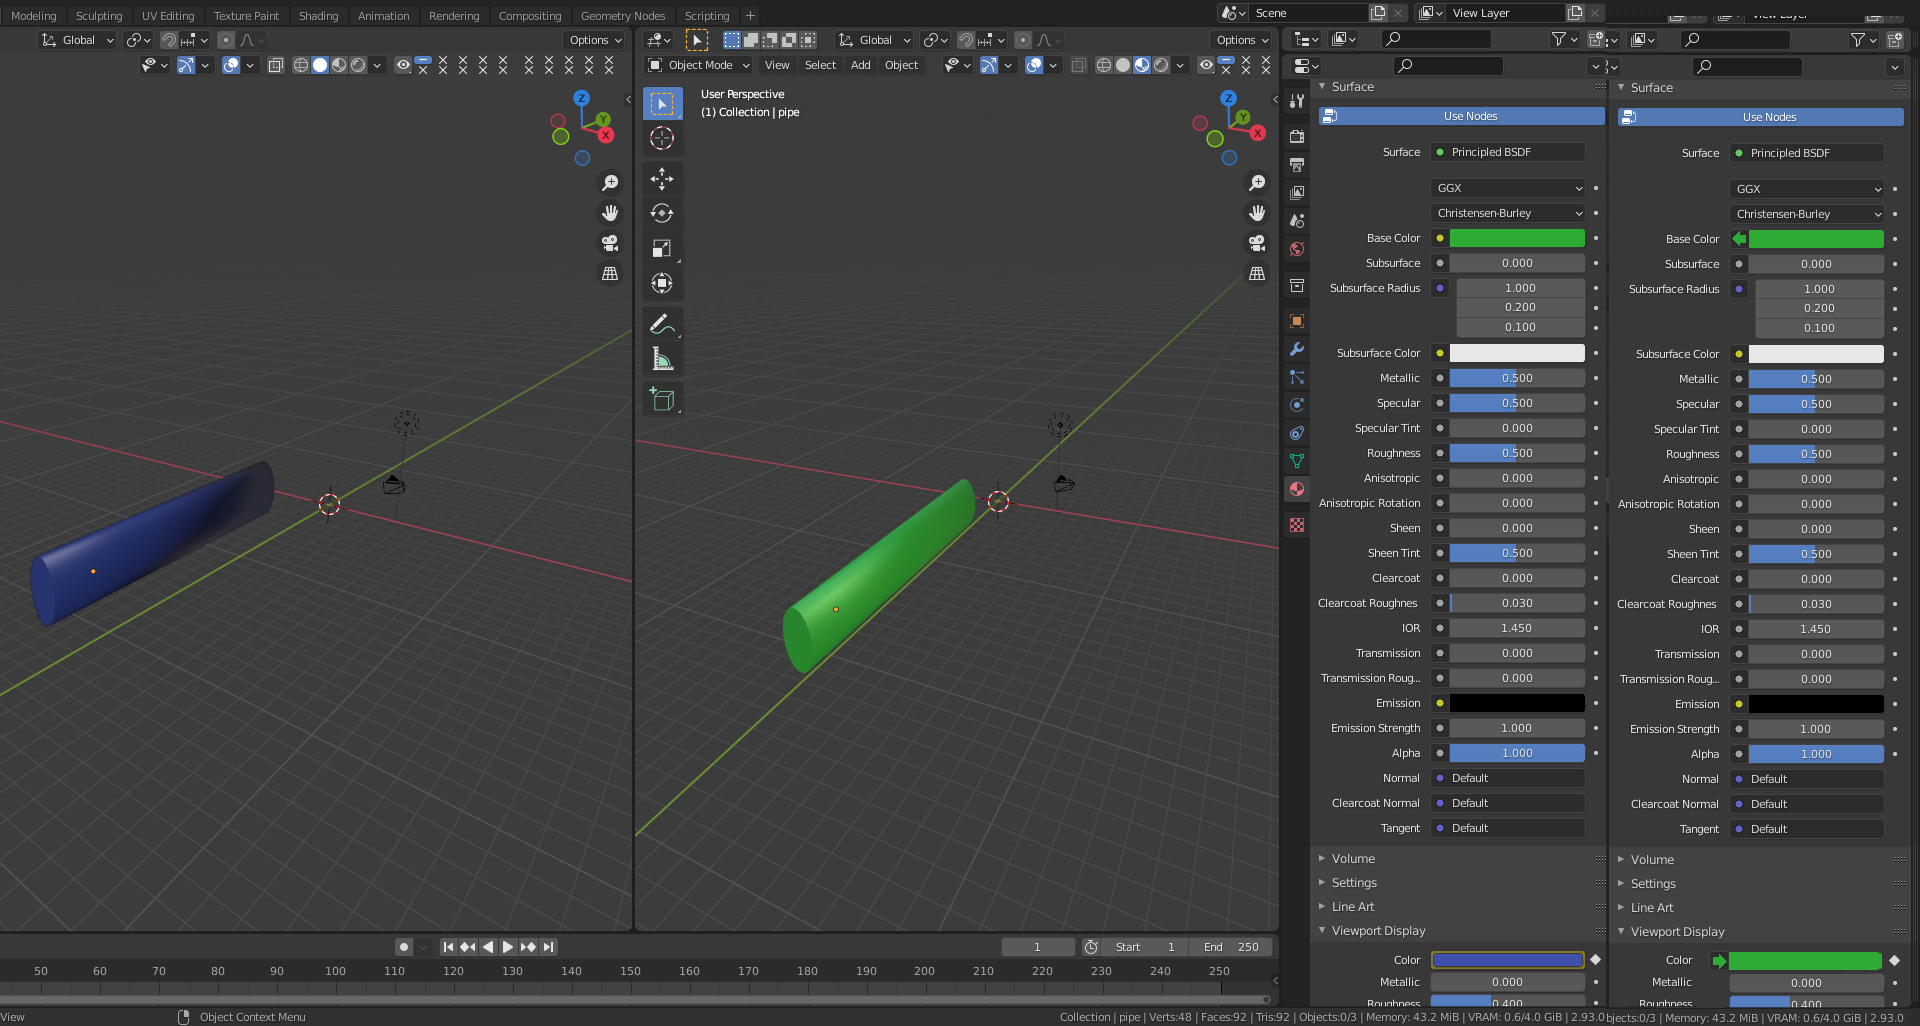
Task: Open the Add menu in the right viewport header
Action: (x=861, y=65)
